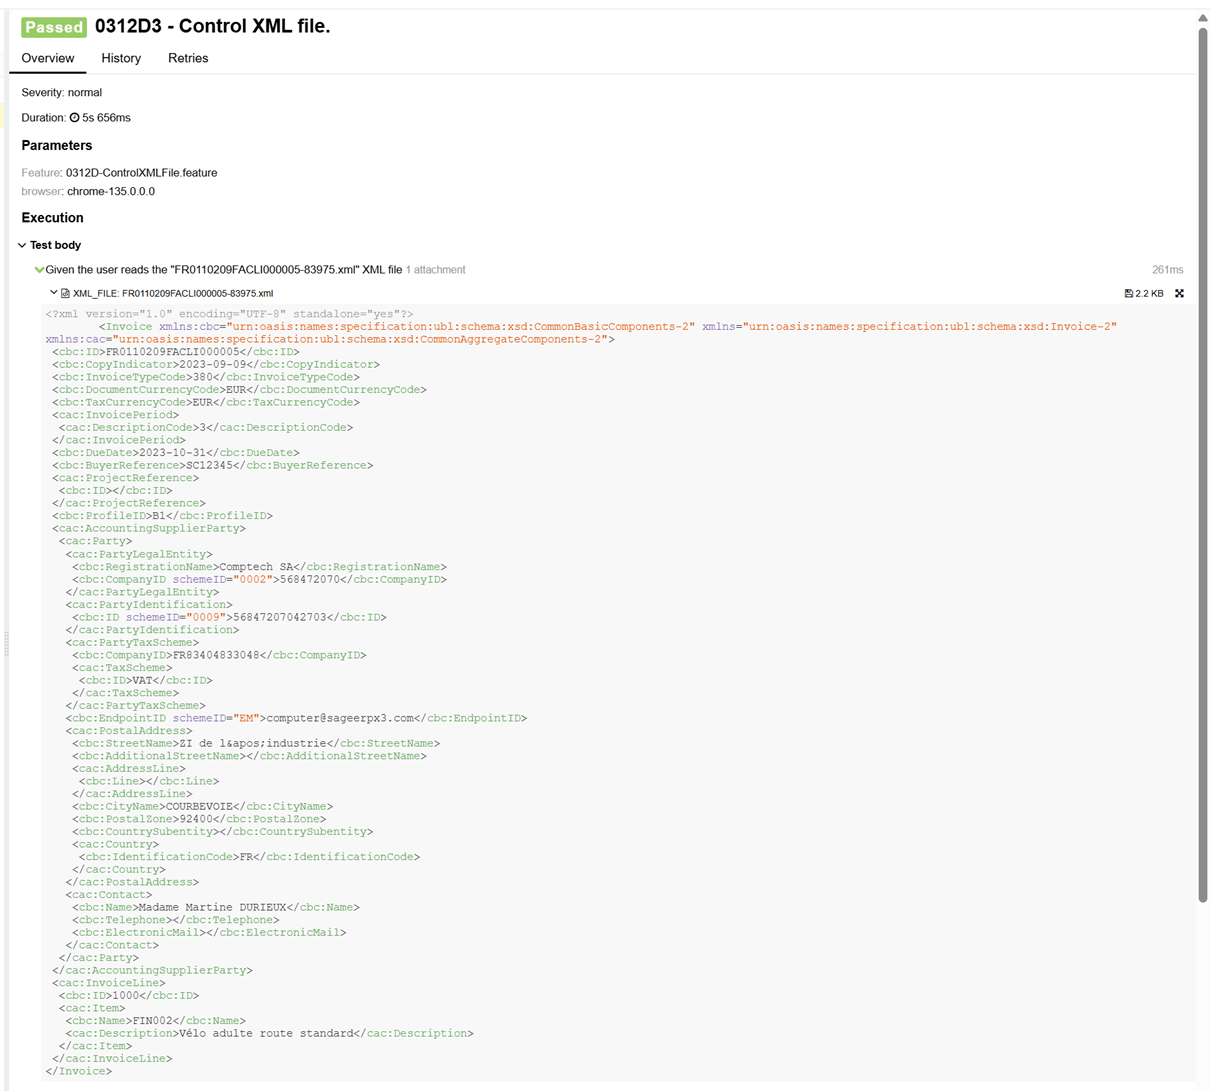Collapse the green 'Given the user reads' step
The width and height of the screenshot is (1210, 1091).
pyautogui.click(x=39, y=270)
